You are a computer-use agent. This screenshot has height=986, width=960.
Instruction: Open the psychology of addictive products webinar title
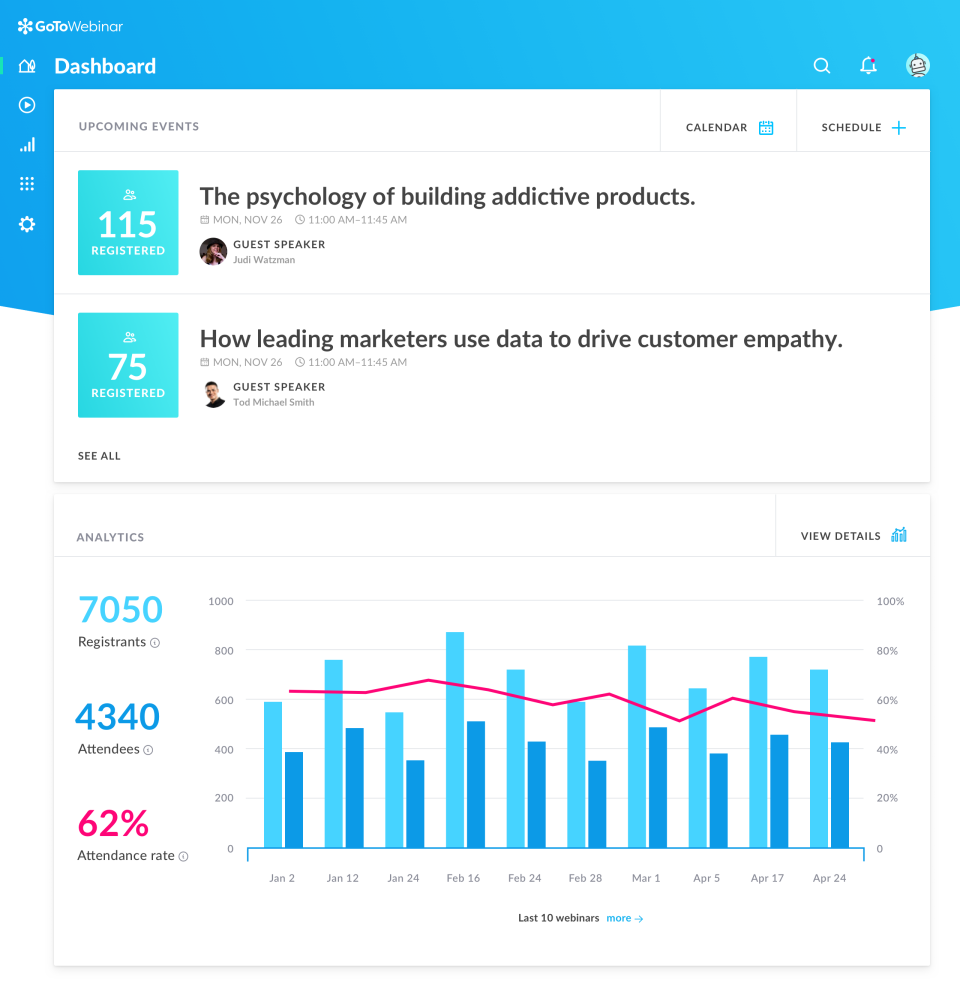[x=447, y=196]
